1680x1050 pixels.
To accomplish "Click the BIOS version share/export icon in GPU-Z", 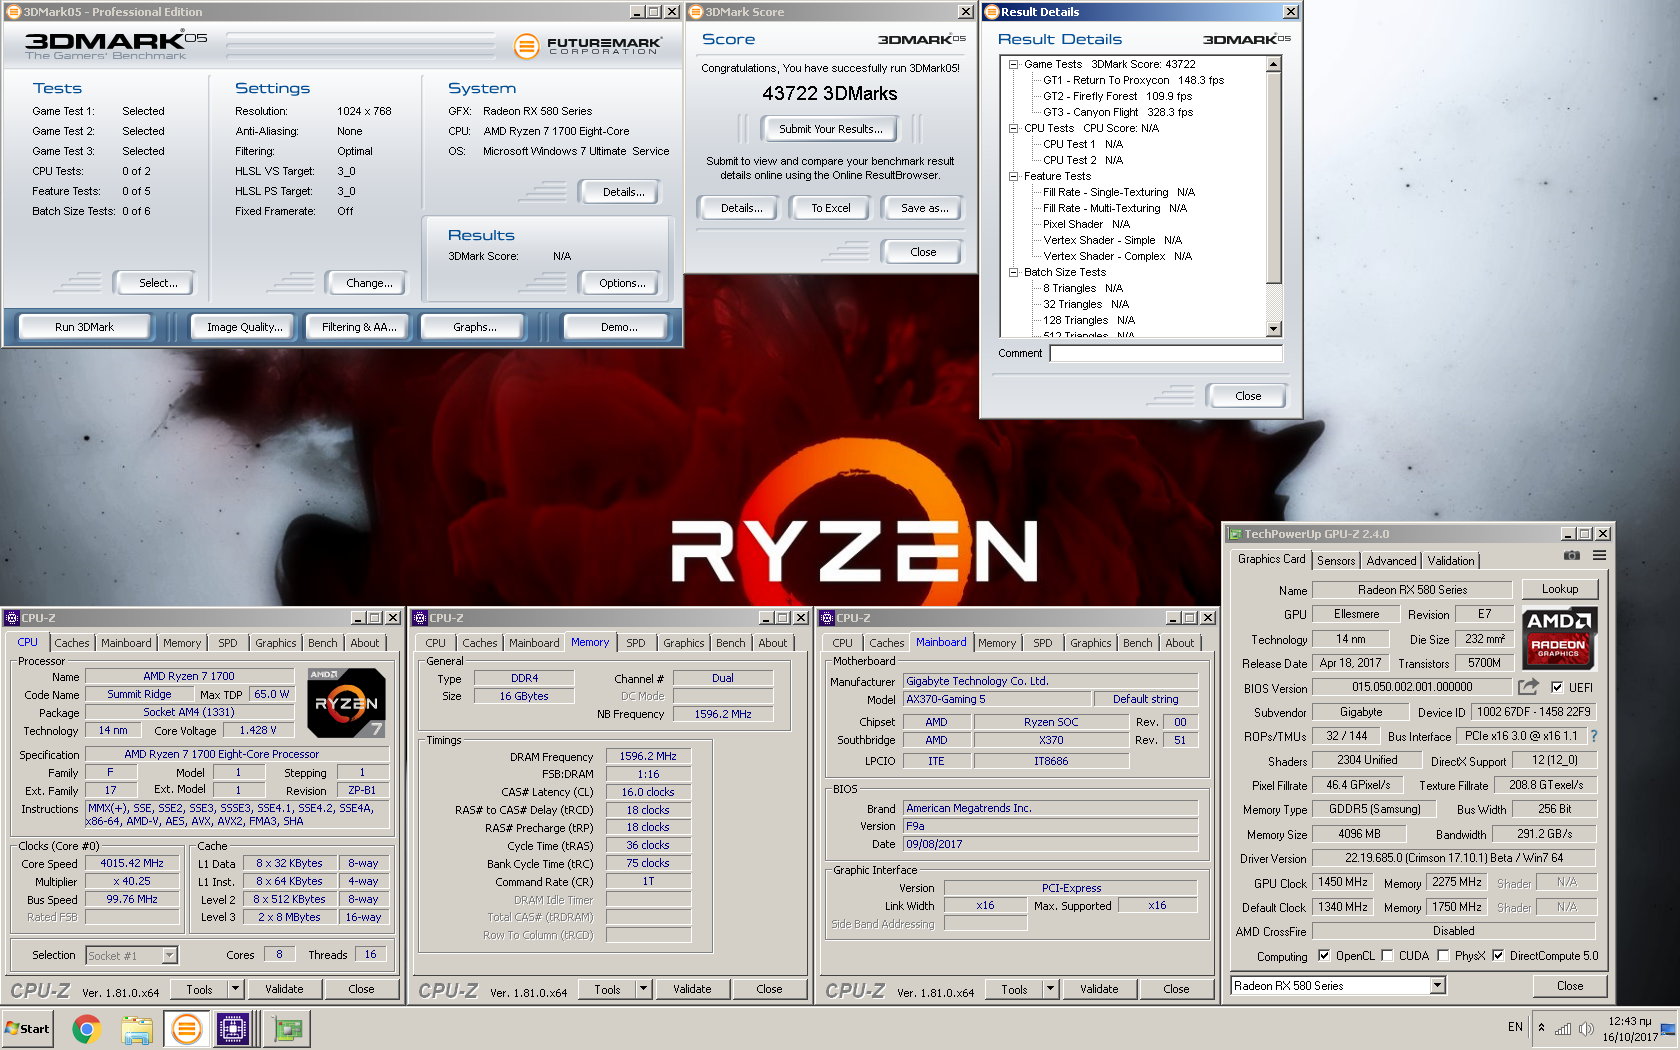I will [1528, 687].
